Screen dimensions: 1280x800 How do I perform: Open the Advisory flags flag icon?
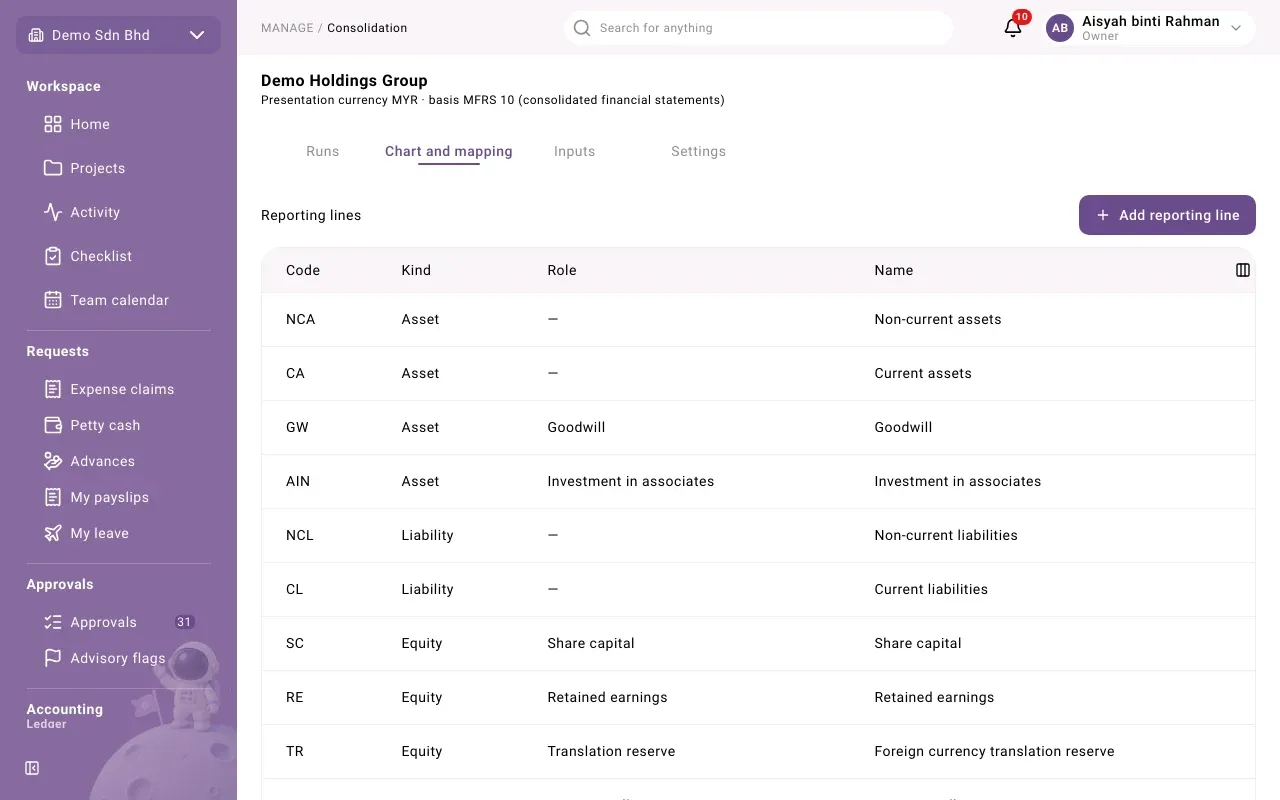point(53,658)
